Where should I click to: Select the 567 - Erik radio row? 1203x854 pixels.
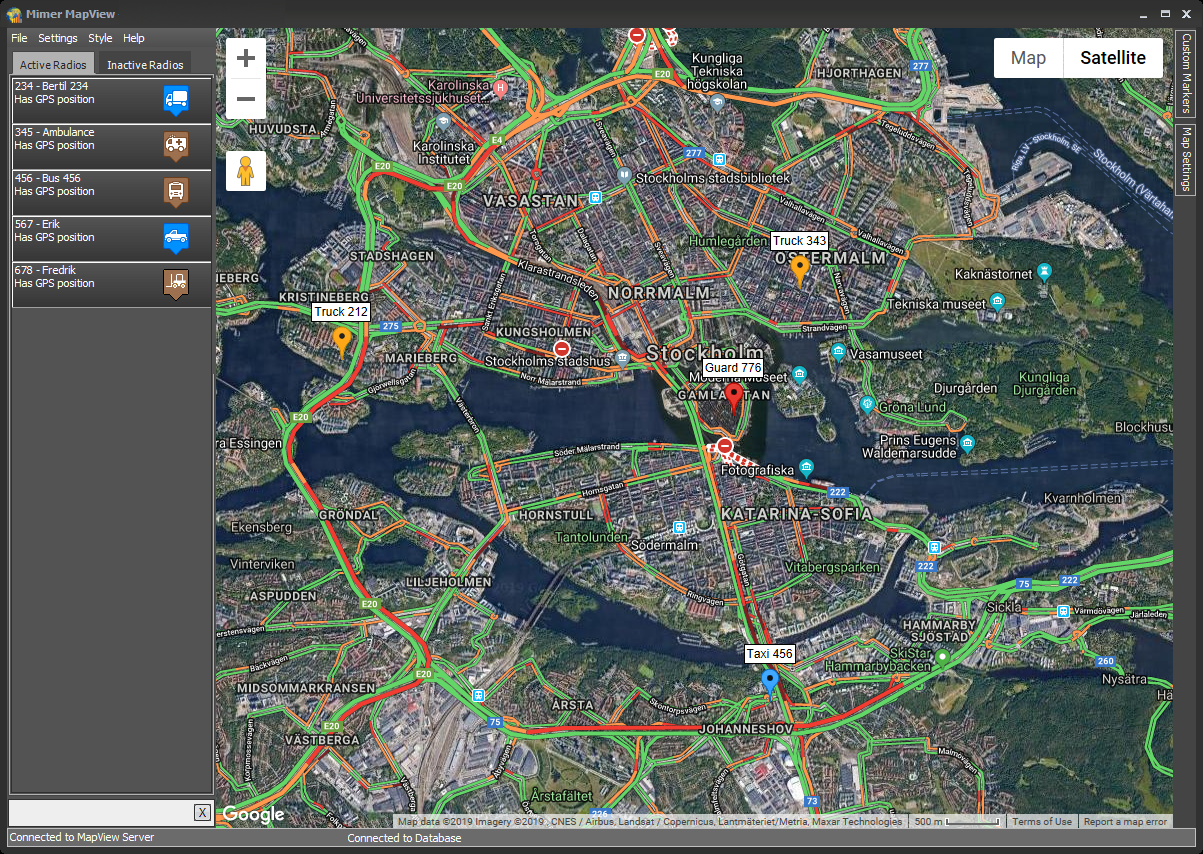pyautogui.click(x=111, y=238)
